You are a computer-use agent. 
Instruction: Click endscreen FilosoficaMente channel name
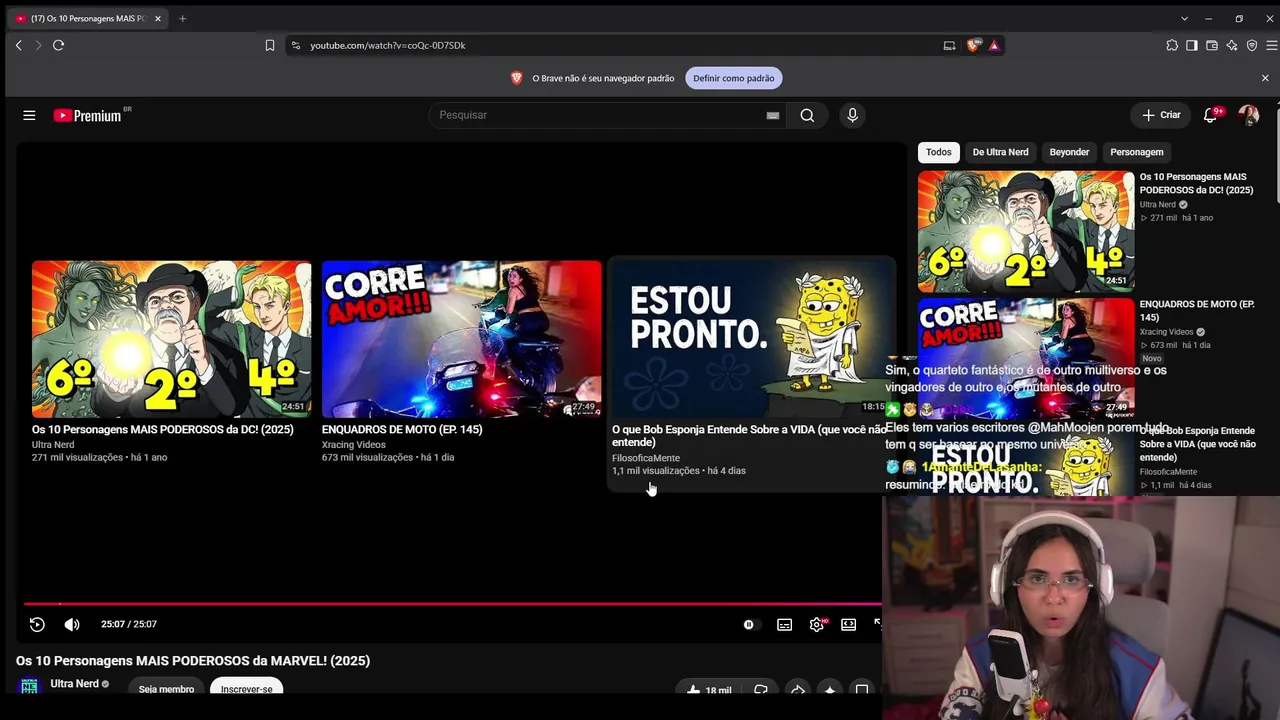[x=646, y=458]
